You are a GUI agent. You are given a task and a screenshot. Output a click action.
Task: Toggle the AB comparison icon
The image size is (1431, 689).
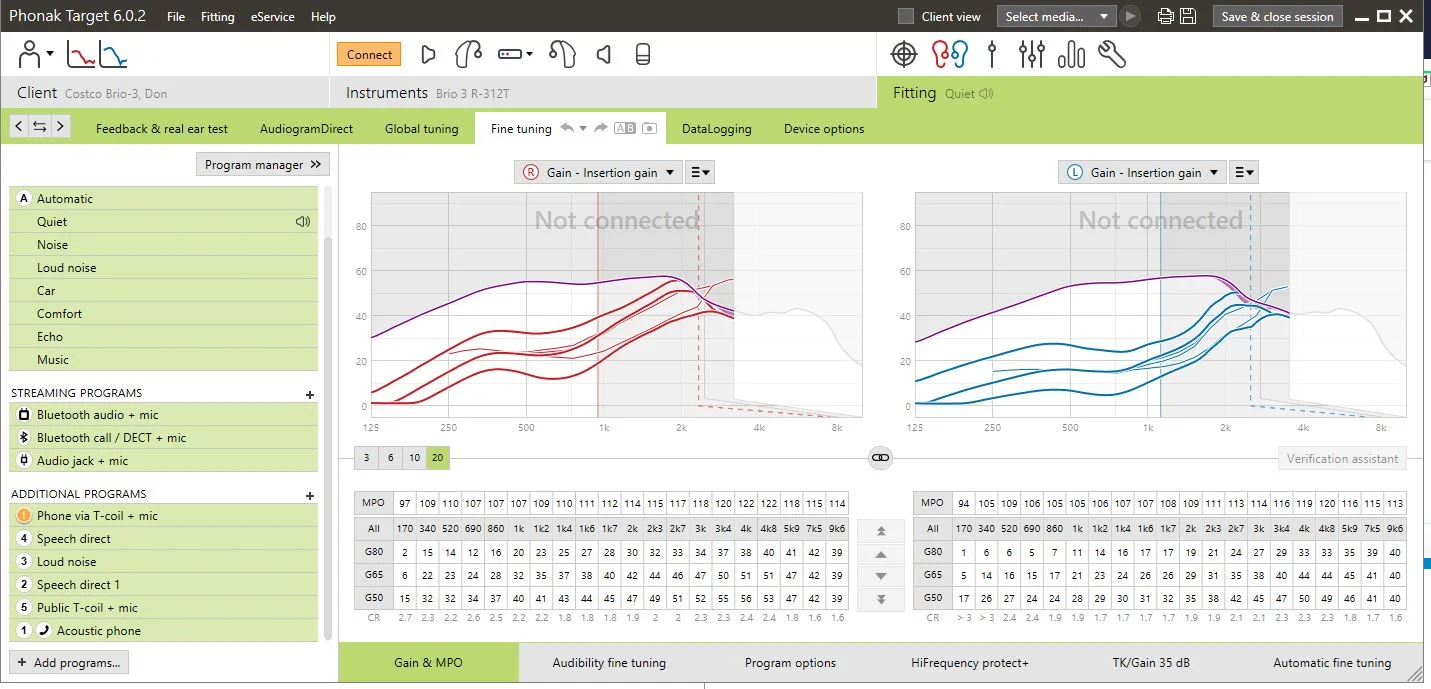coord(625,128)
